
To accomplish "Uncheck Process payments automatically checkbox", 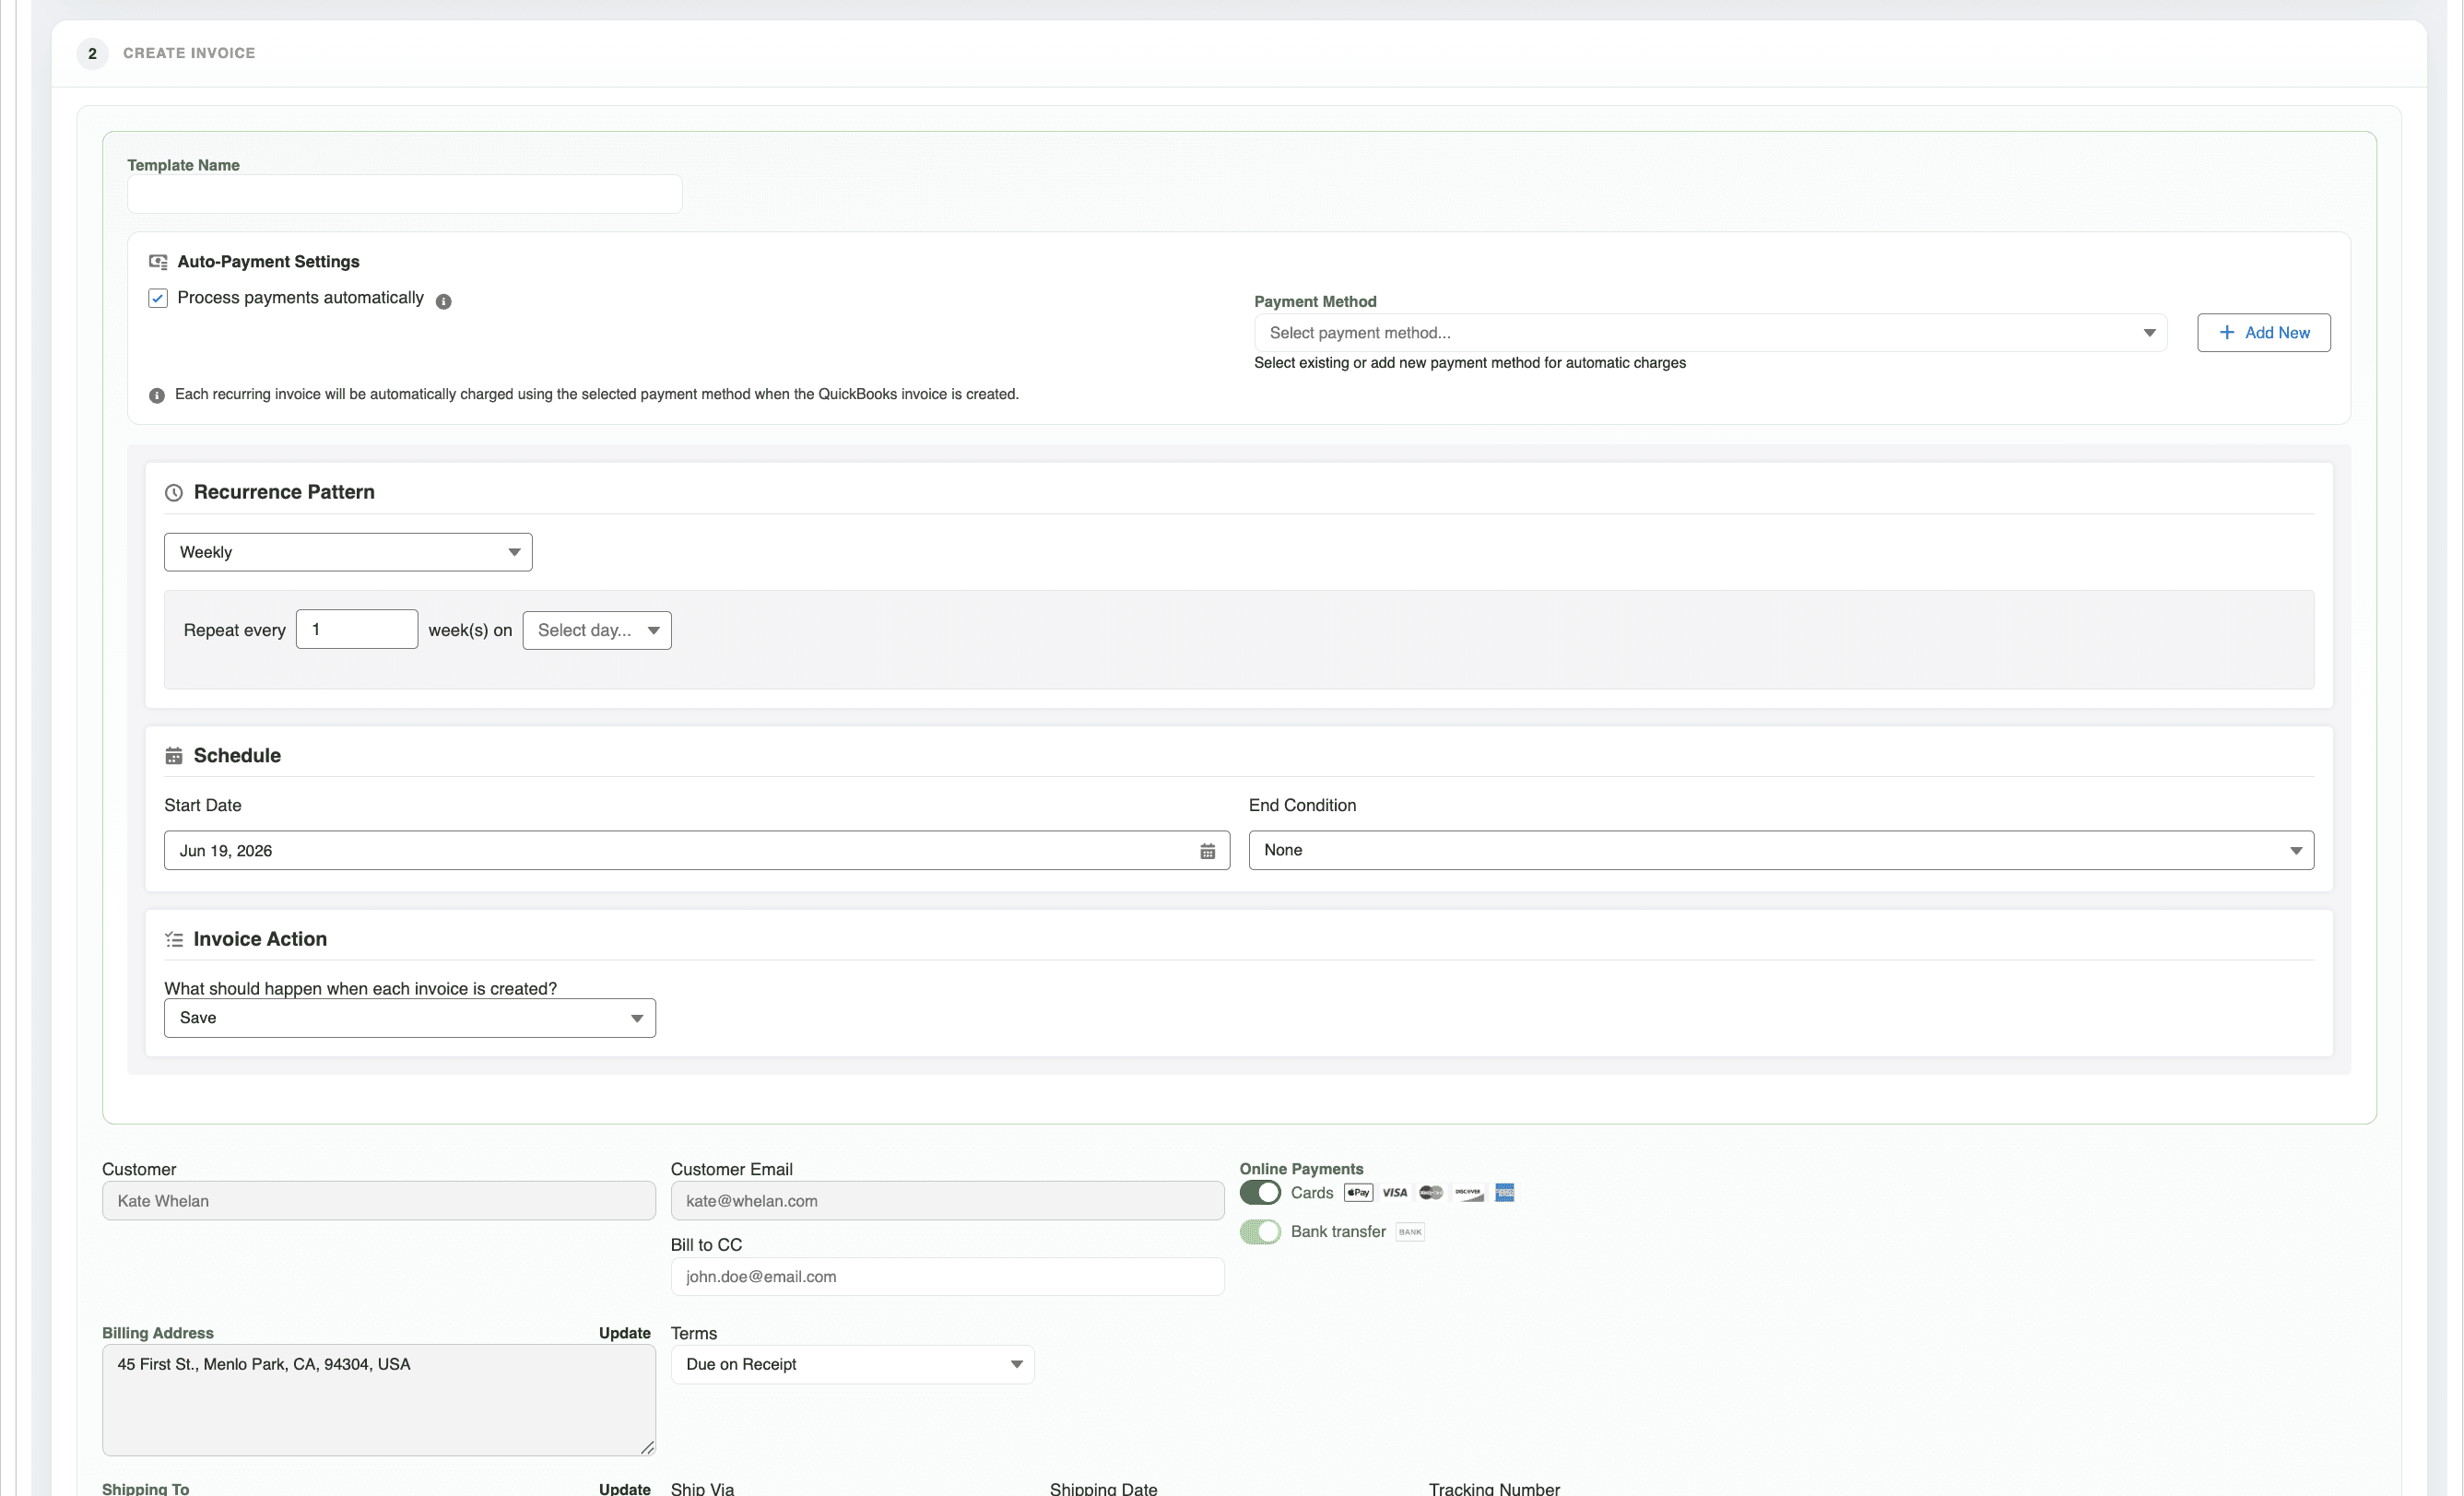I will click(x=158, y=298).
